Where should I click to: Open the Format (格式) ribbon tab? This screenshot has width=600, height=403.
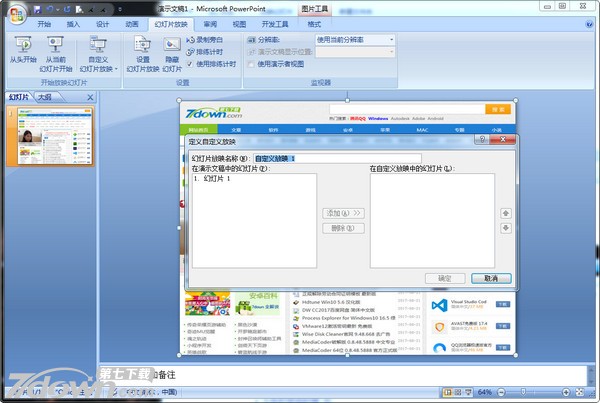coord(314,24)
